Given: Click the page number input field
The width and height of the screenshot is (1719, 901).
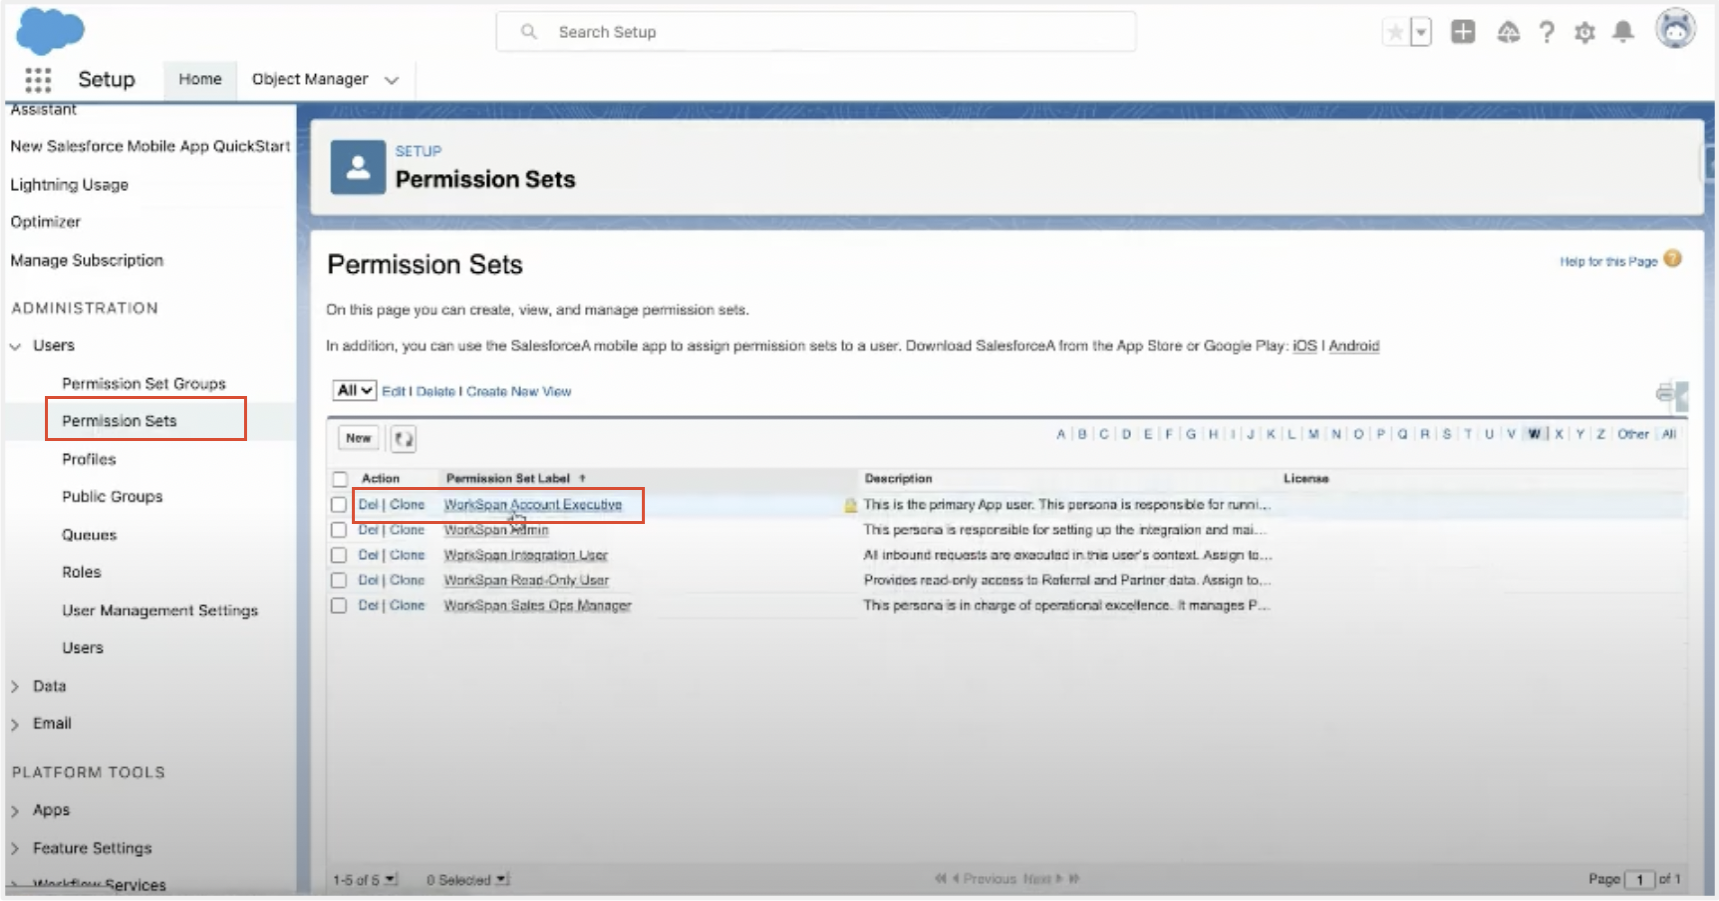Looking at the screenshot, I should pos(1640,879).
